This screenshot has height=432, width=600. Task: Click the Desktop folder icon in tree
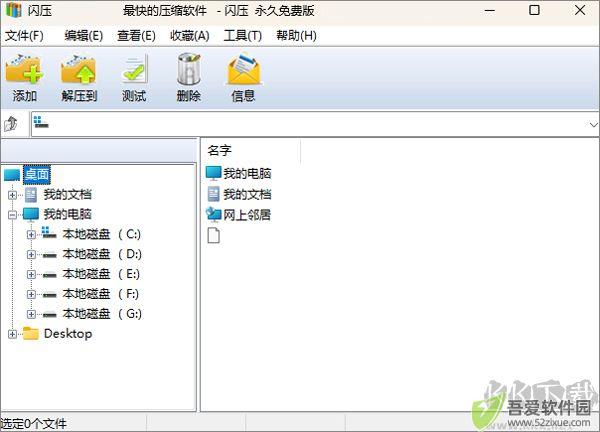click(x=31, y=334)
